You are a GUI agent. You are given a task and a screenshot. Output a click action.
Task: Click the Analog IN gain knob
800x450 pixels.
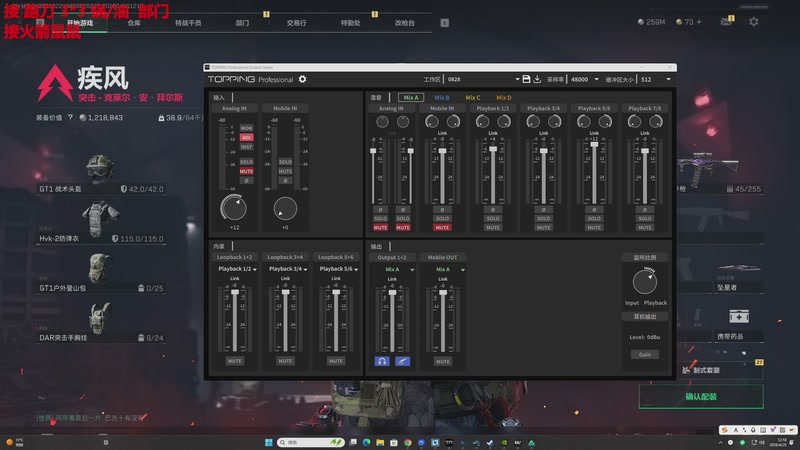(x=234, y=208)
